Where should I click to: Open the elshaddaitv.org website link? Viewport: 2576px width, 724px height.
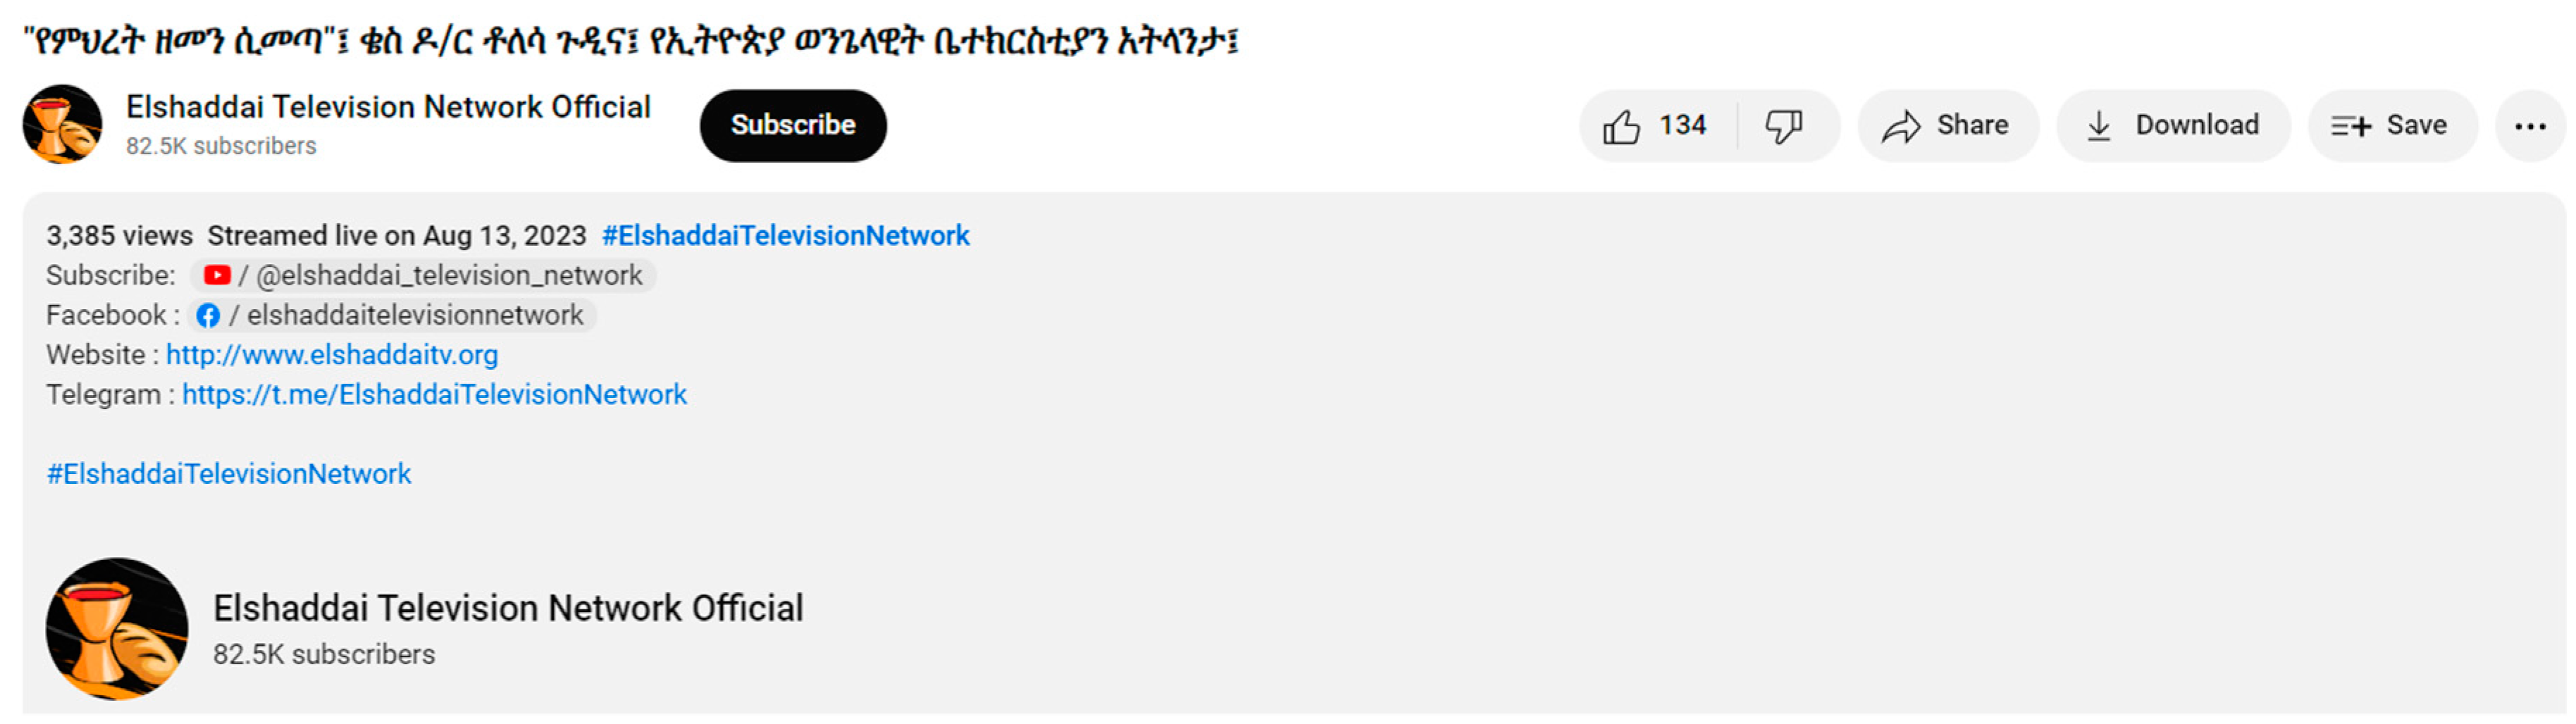[332, 355]
